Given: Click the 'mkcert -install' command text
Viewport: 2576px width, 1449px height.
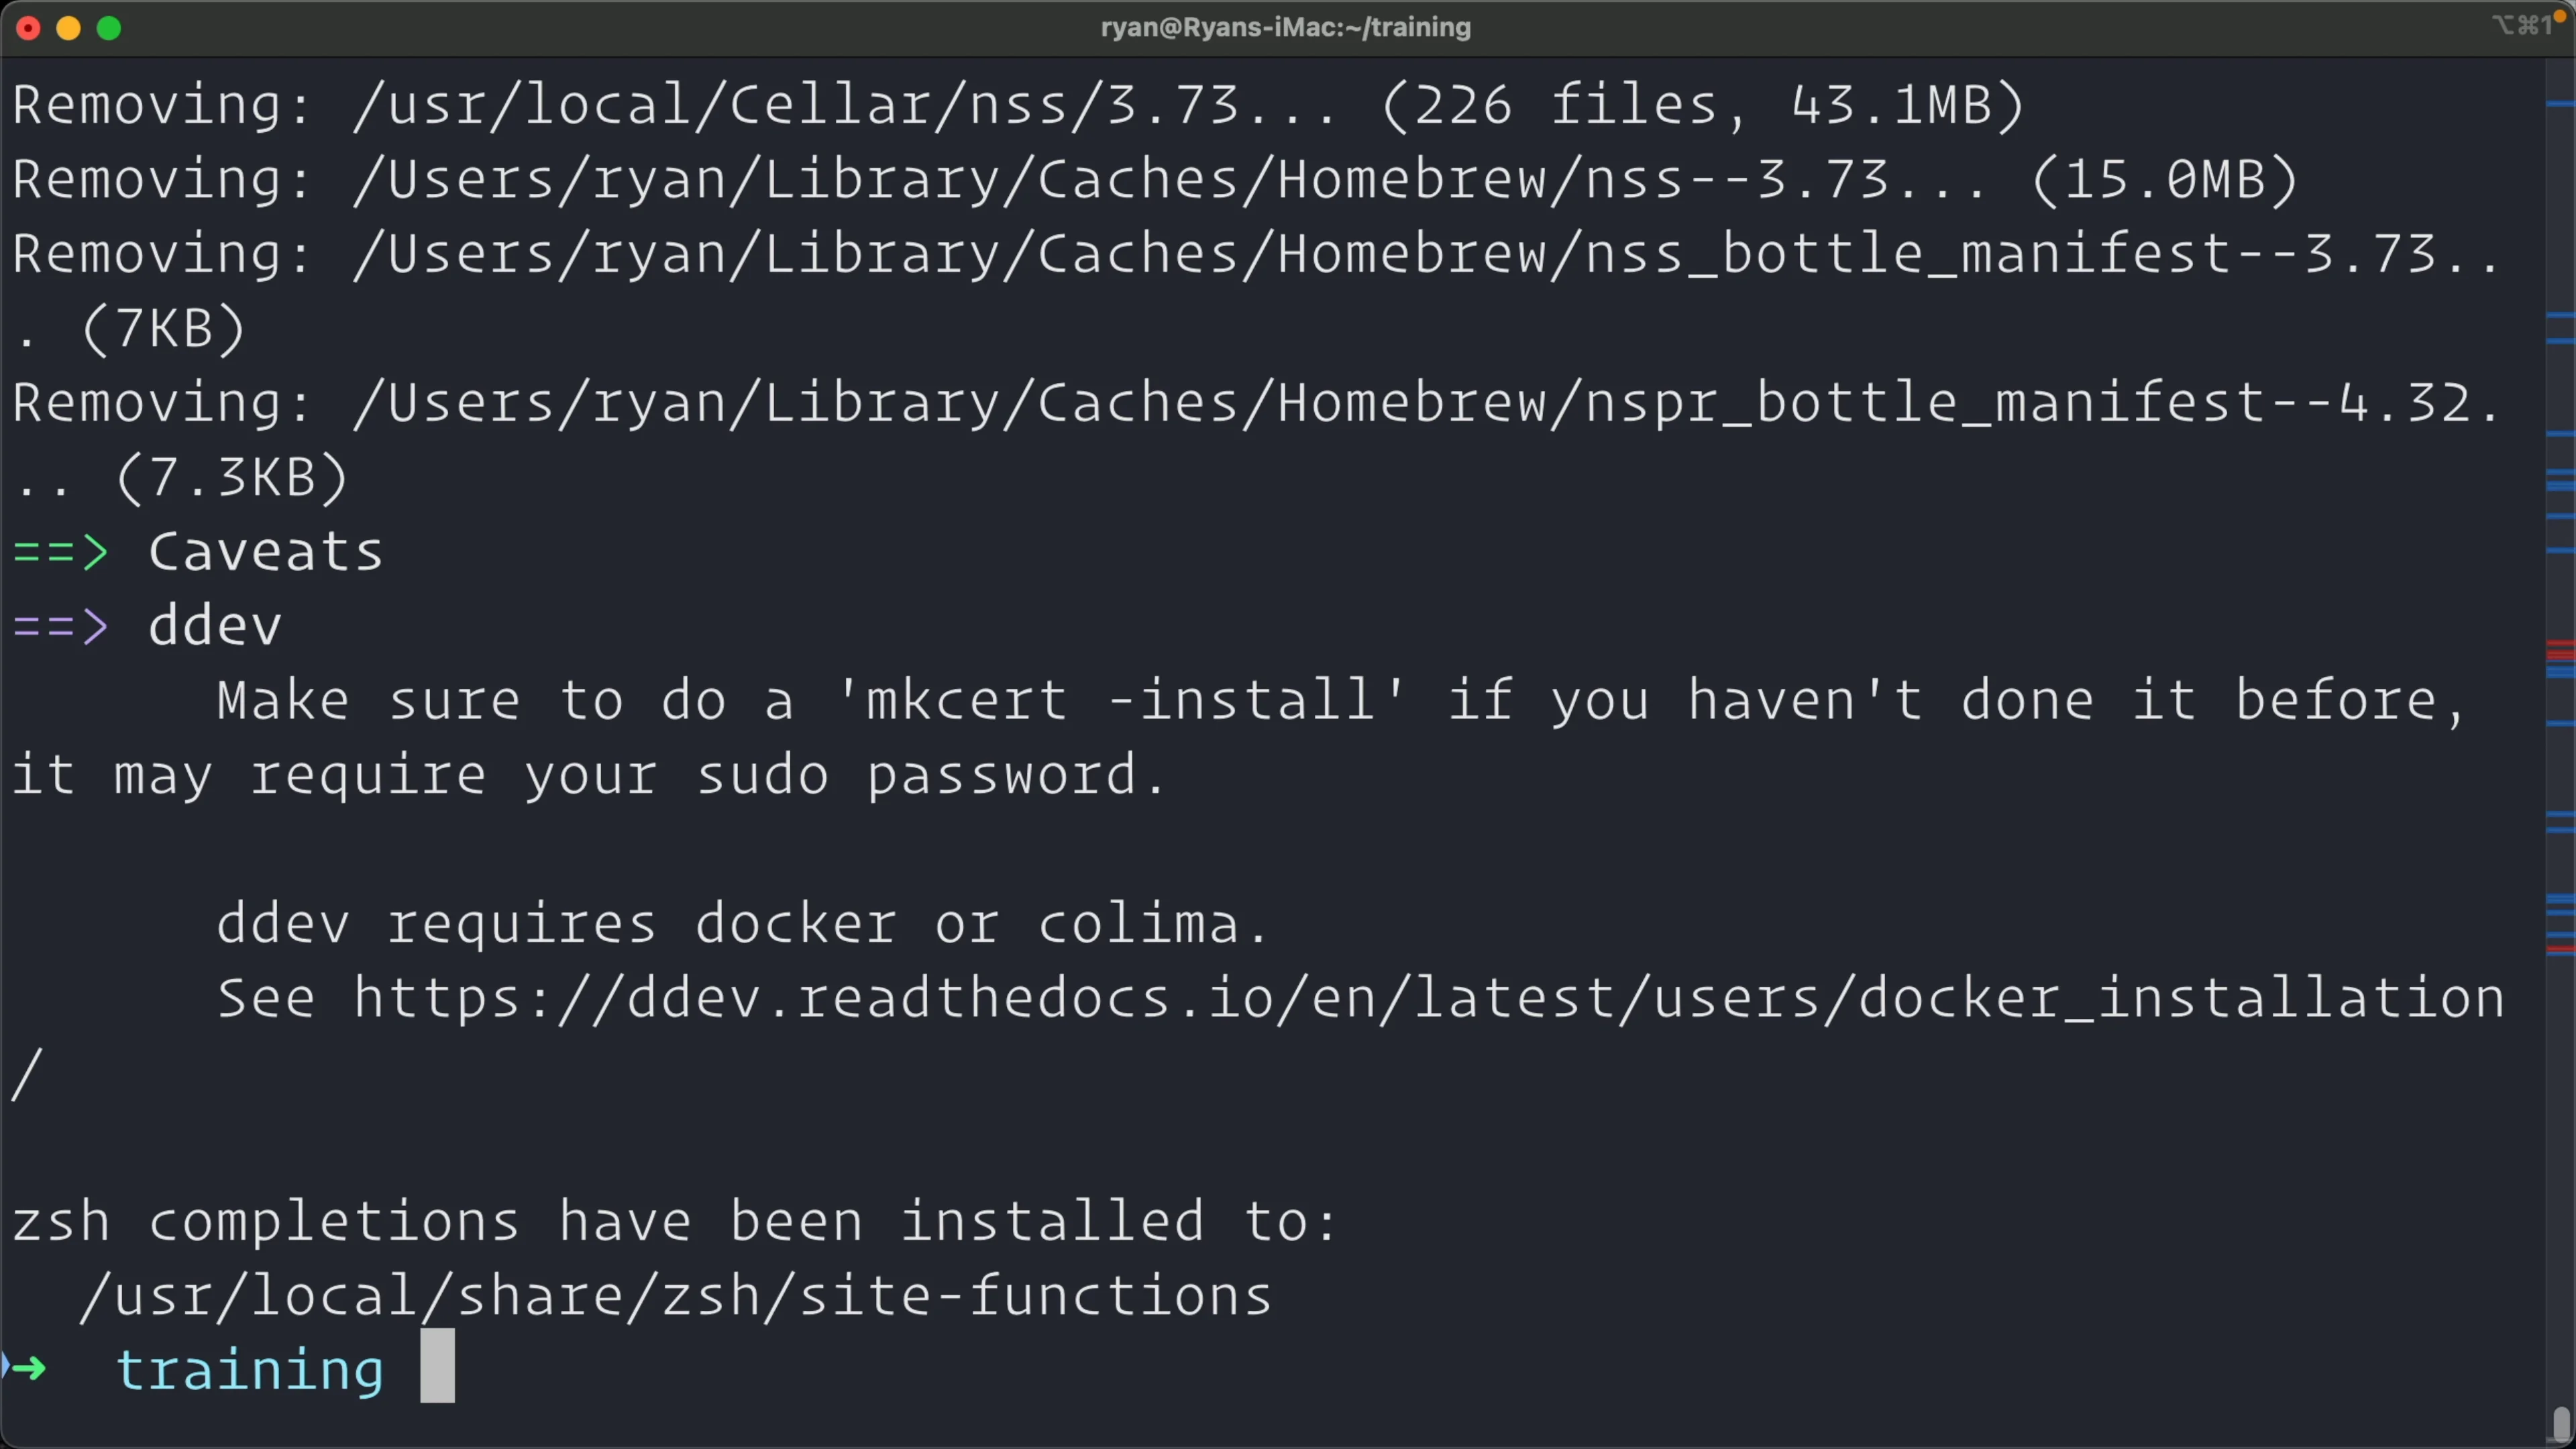Looking at the screenshot, I should pyautogui.click(x=1121, y=700).
